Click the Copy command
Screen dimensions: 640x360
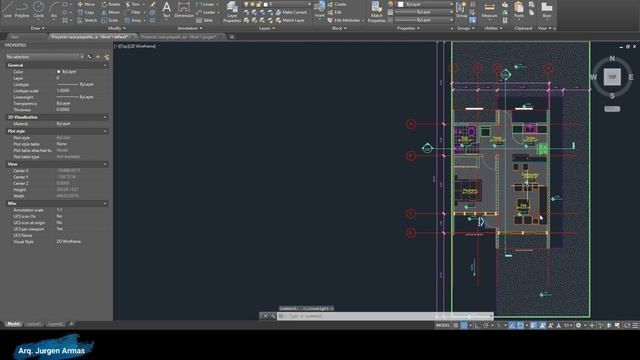86,12
